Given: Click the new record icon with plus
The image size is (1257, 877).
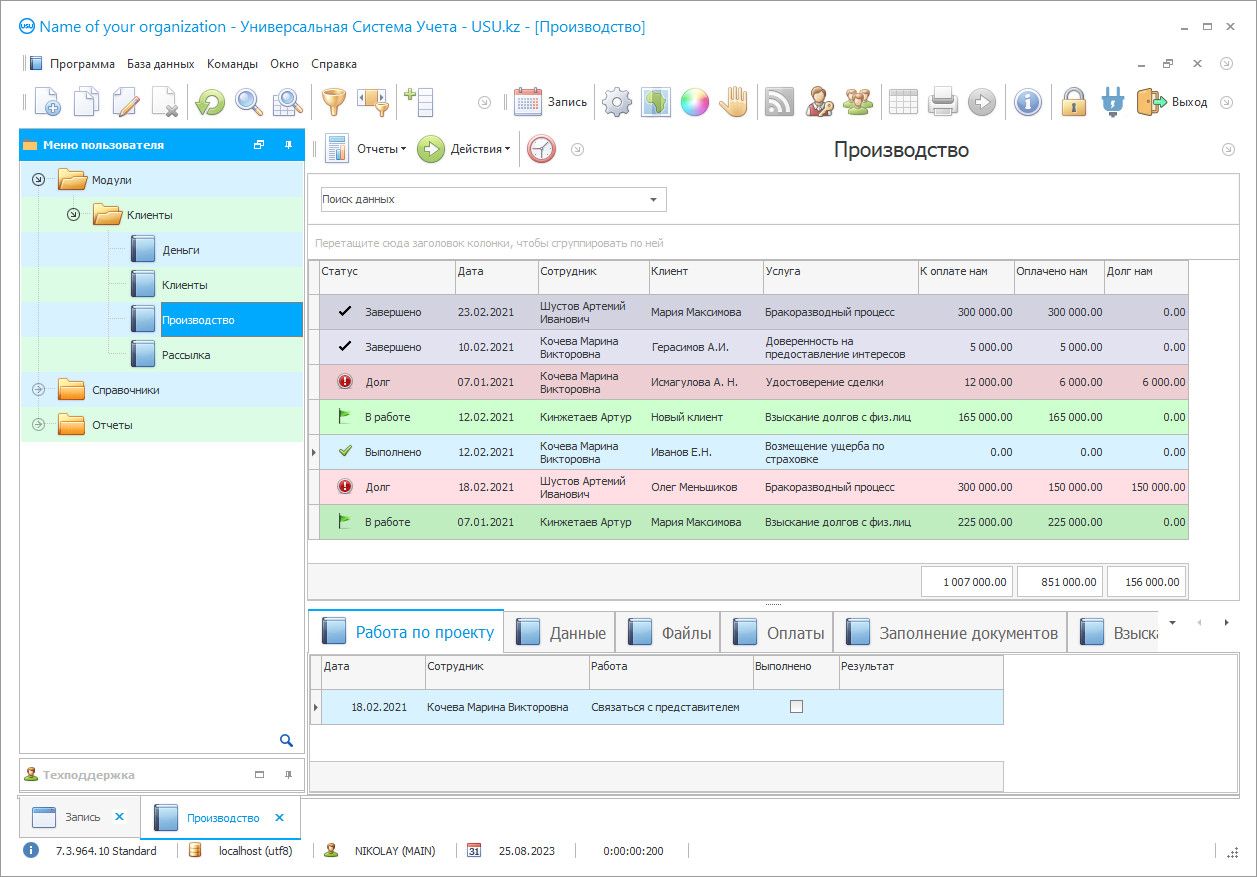Looking at the screenshot, I should point(47,102).
